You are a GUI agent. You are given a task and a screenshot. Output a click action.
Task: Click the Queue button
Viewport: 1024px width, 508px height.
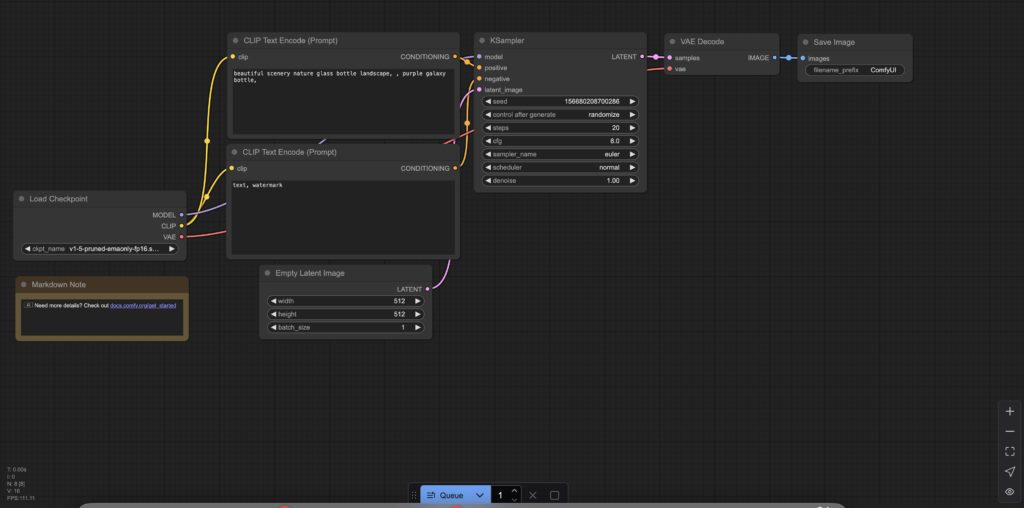445,495
